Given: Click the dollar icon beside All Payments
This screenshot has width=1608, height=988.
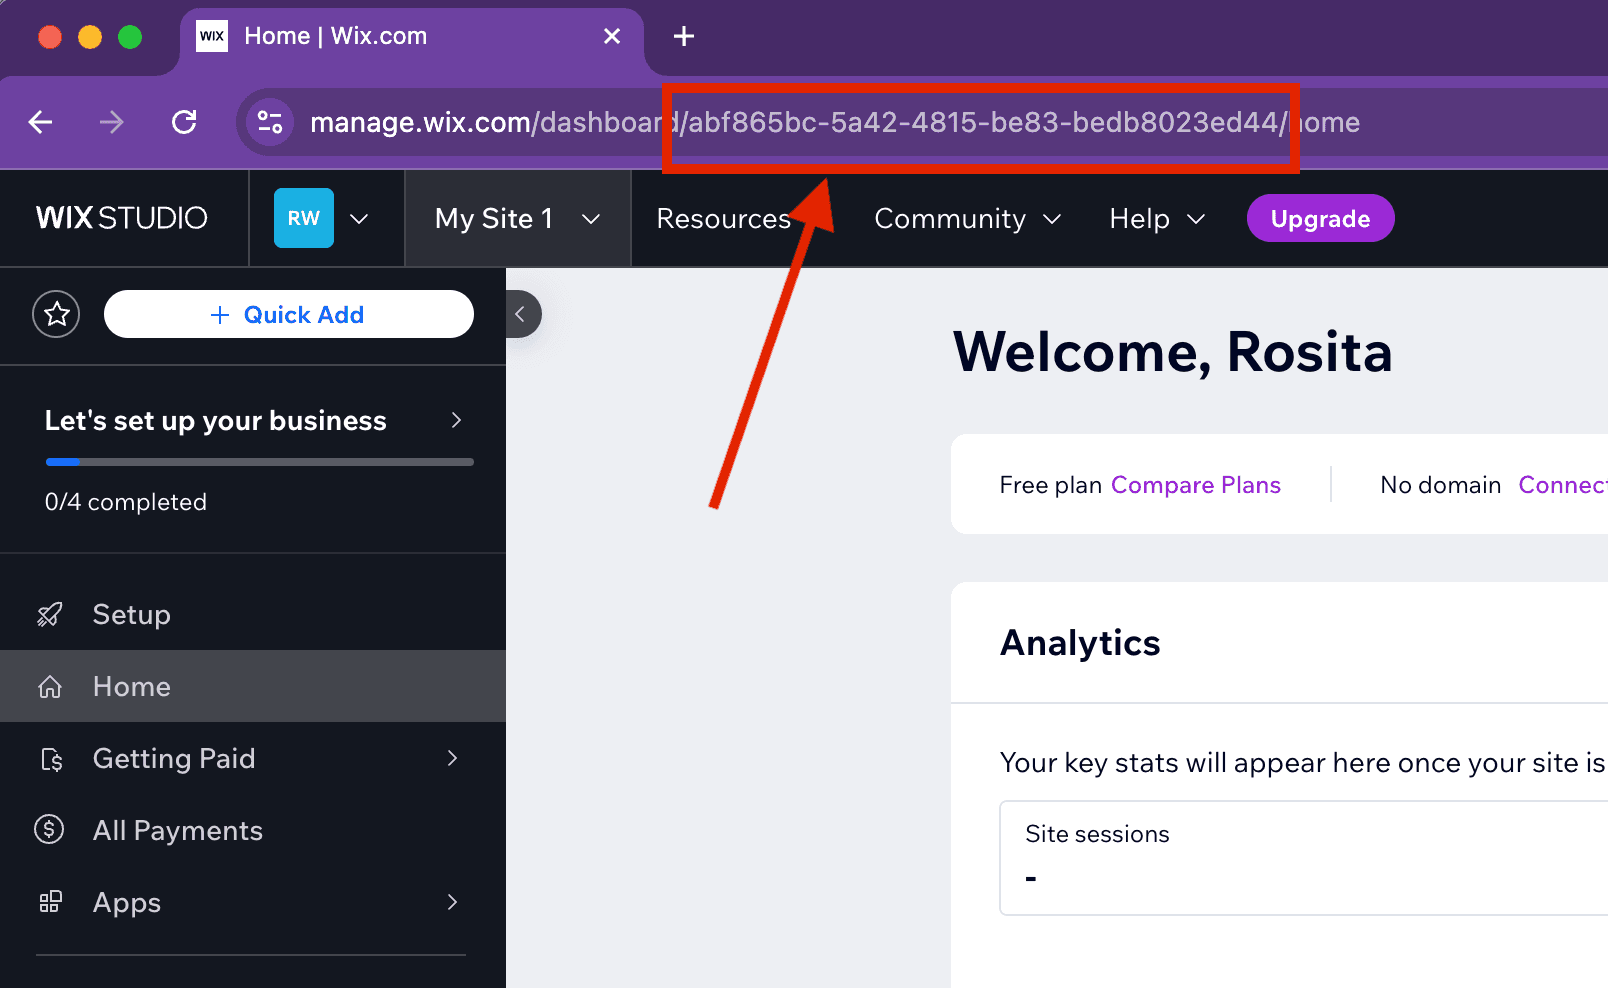Looking at the screenshot, I should click(x=49, y=829).
